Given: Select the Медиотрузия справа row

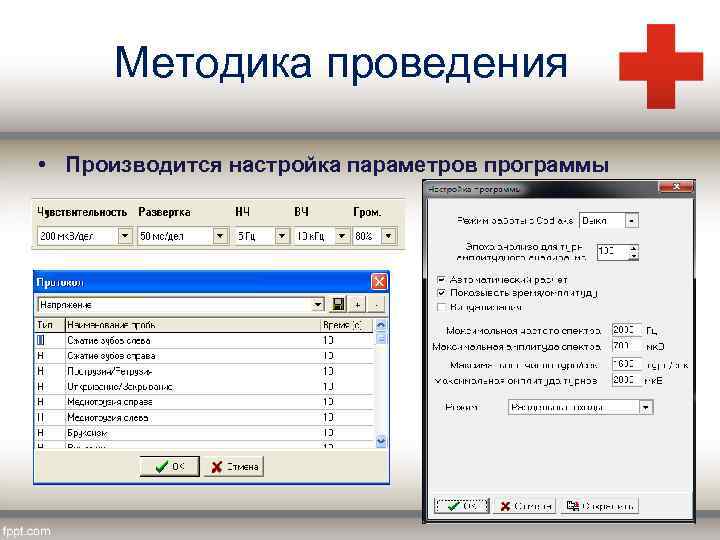Looking at the screenshot, I should point(205,402).
